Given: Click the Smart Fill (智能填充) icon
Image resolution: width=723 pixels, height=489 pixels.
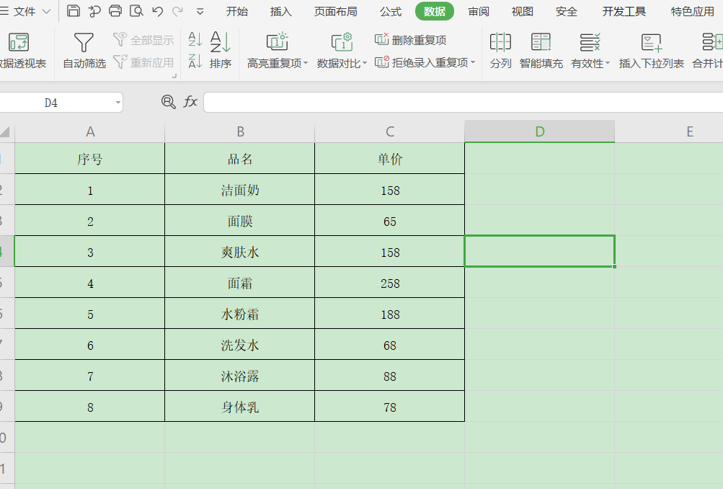Looking at the screenshot, I should [540, 42].
